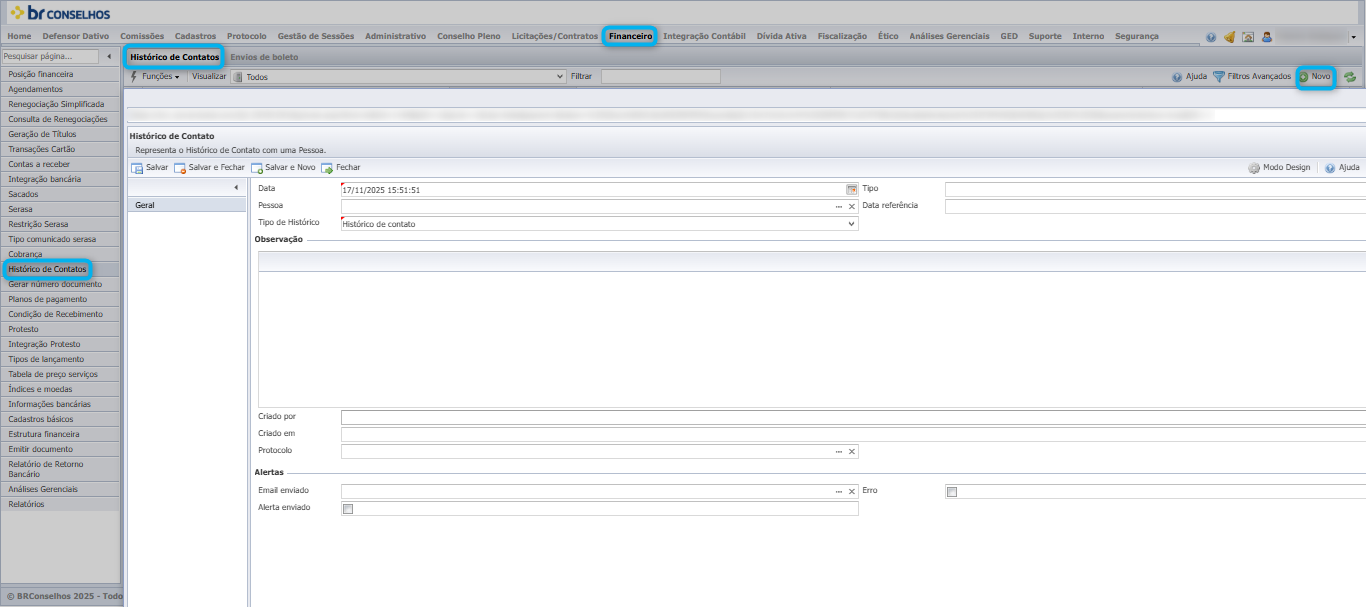The height and width of the screenshot is (607, 1366).
Task: Click the user profile avatar icon
Action: click(1267, 37)
